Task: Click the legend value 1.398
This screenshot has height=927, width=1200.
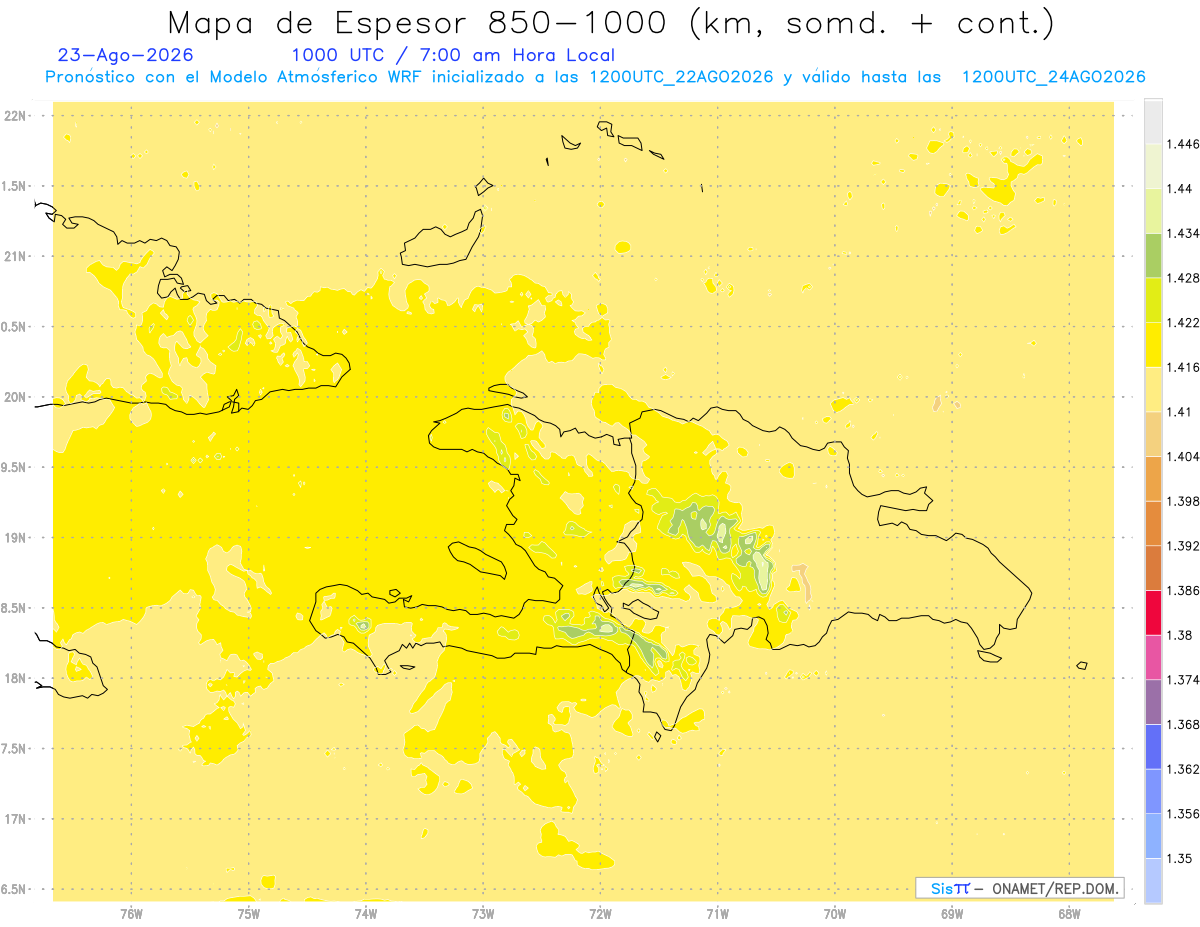Action: 1183,501
